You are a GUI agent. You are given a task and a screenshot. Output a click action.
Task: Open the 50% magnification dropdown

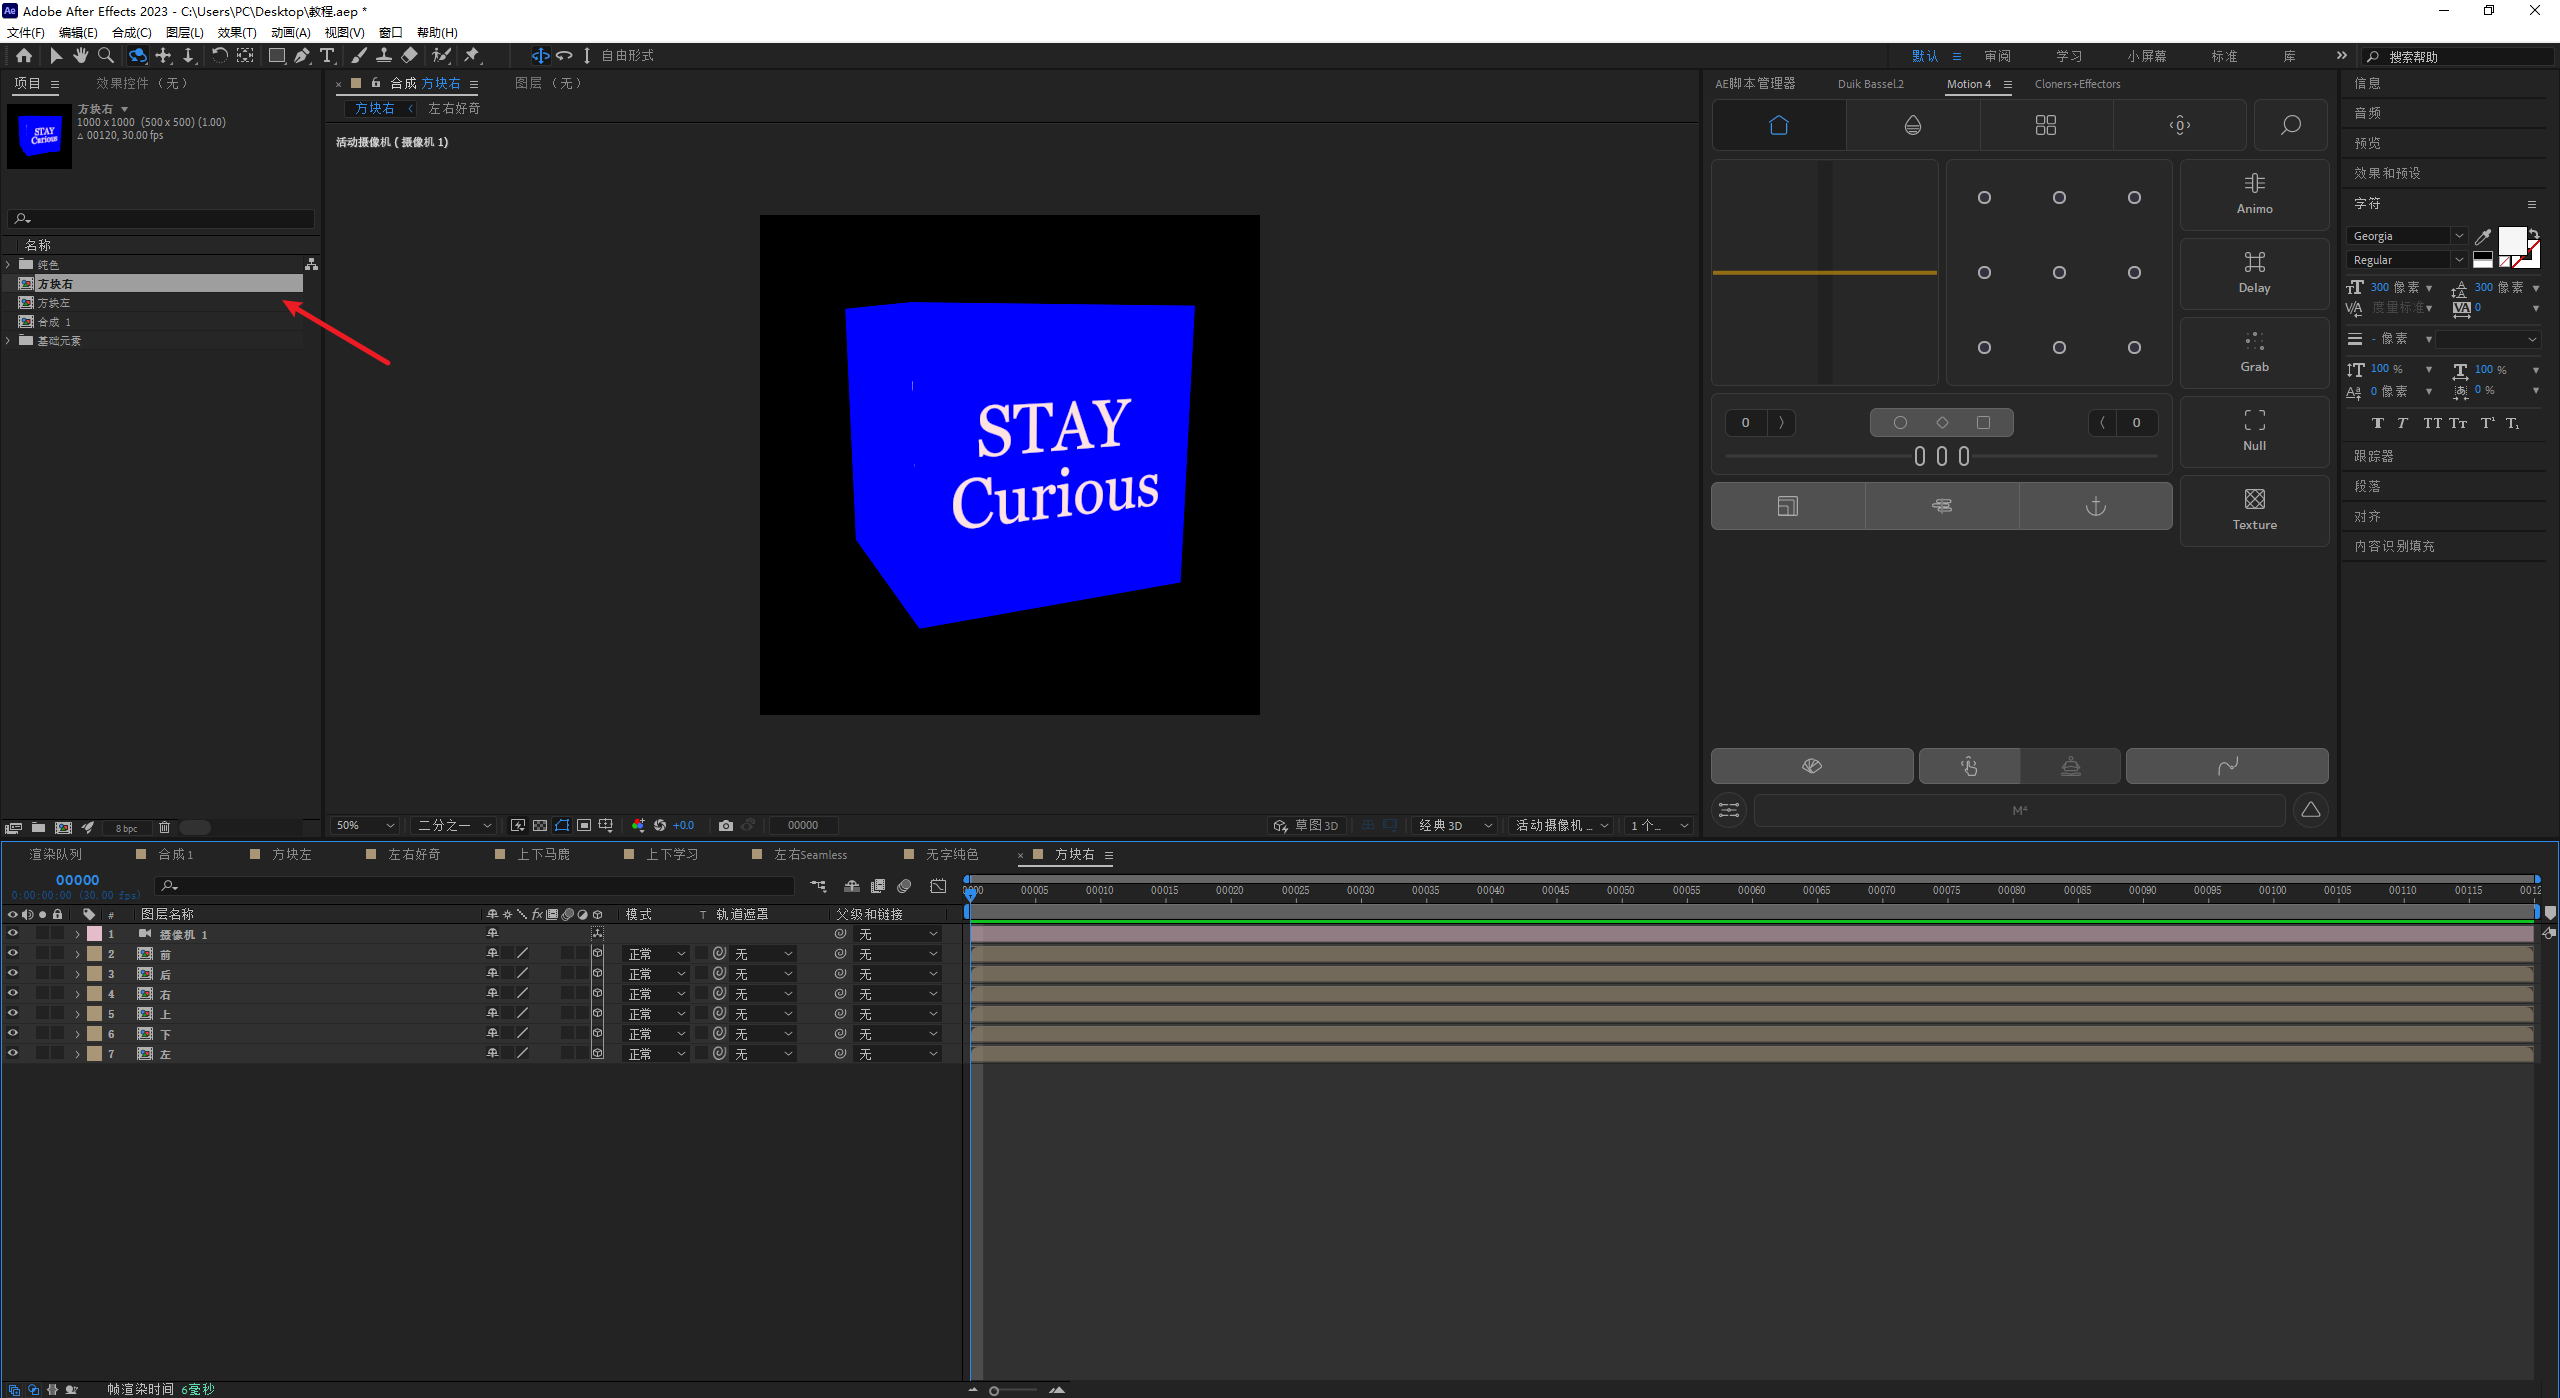tap(366, 825)
